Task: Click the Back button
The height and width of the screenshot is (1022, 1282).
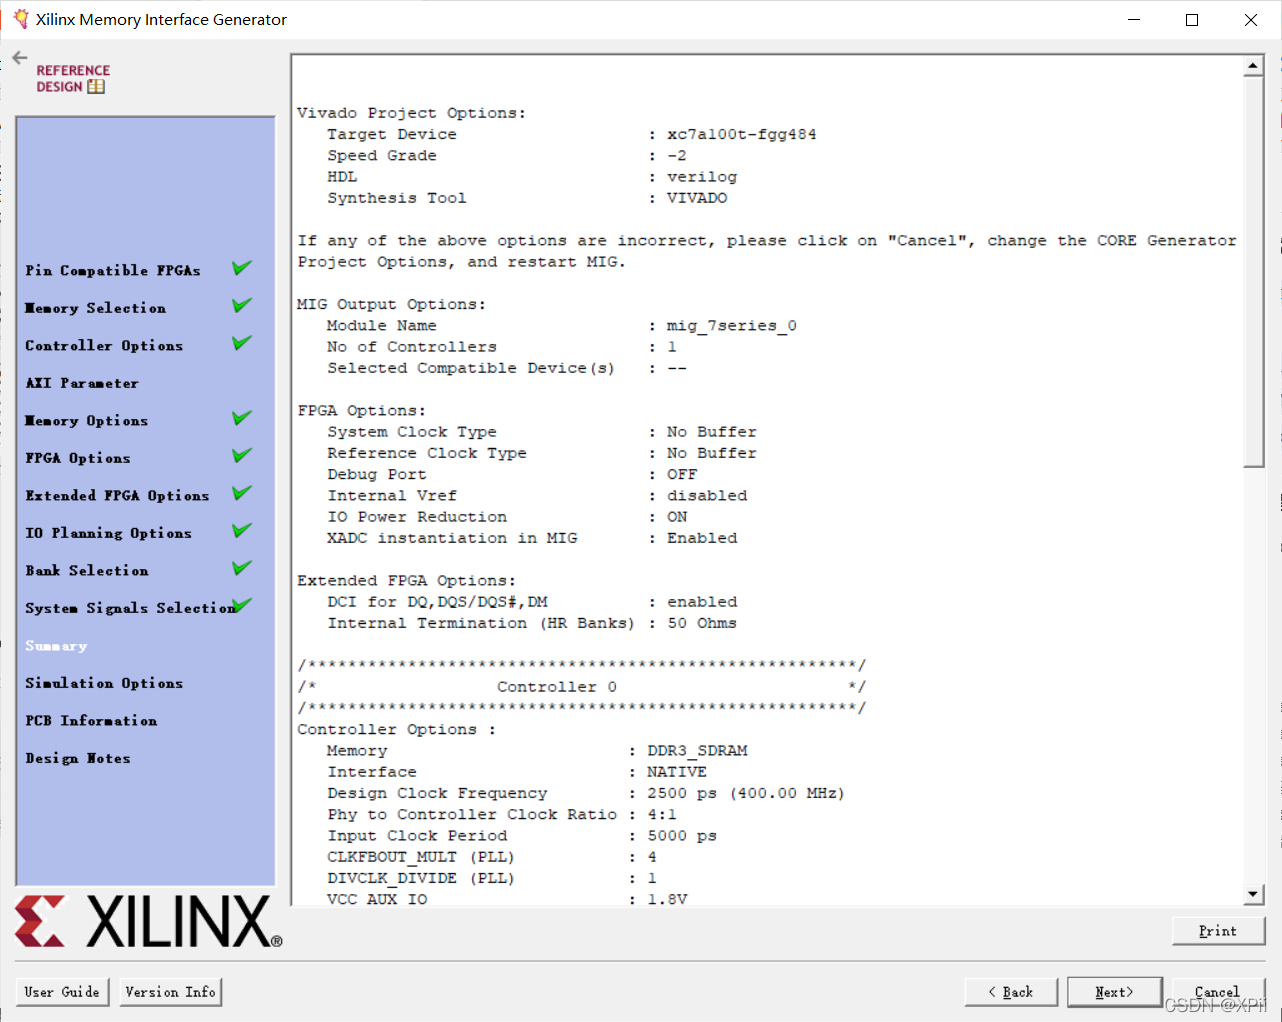Action: point(1010,992)
